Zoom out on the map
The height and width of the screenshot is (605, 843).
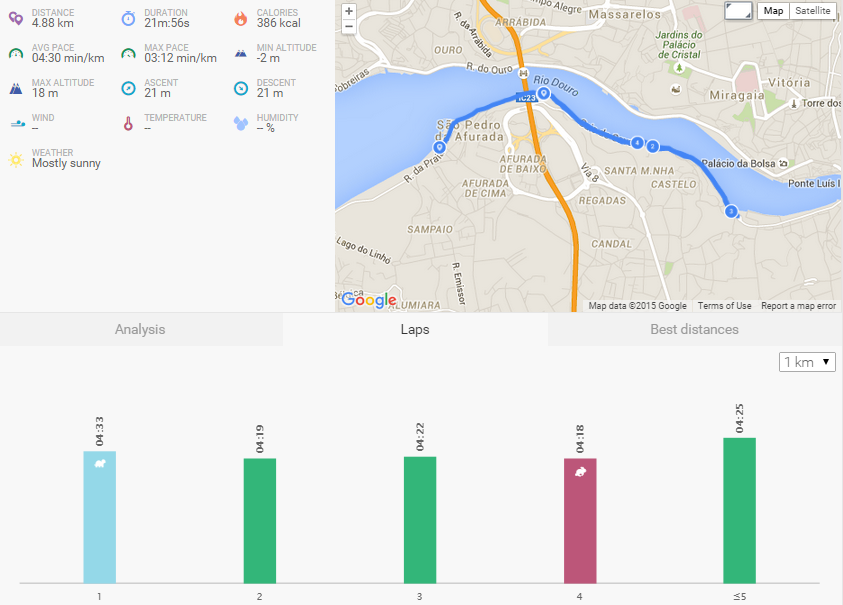pos(348,27)
